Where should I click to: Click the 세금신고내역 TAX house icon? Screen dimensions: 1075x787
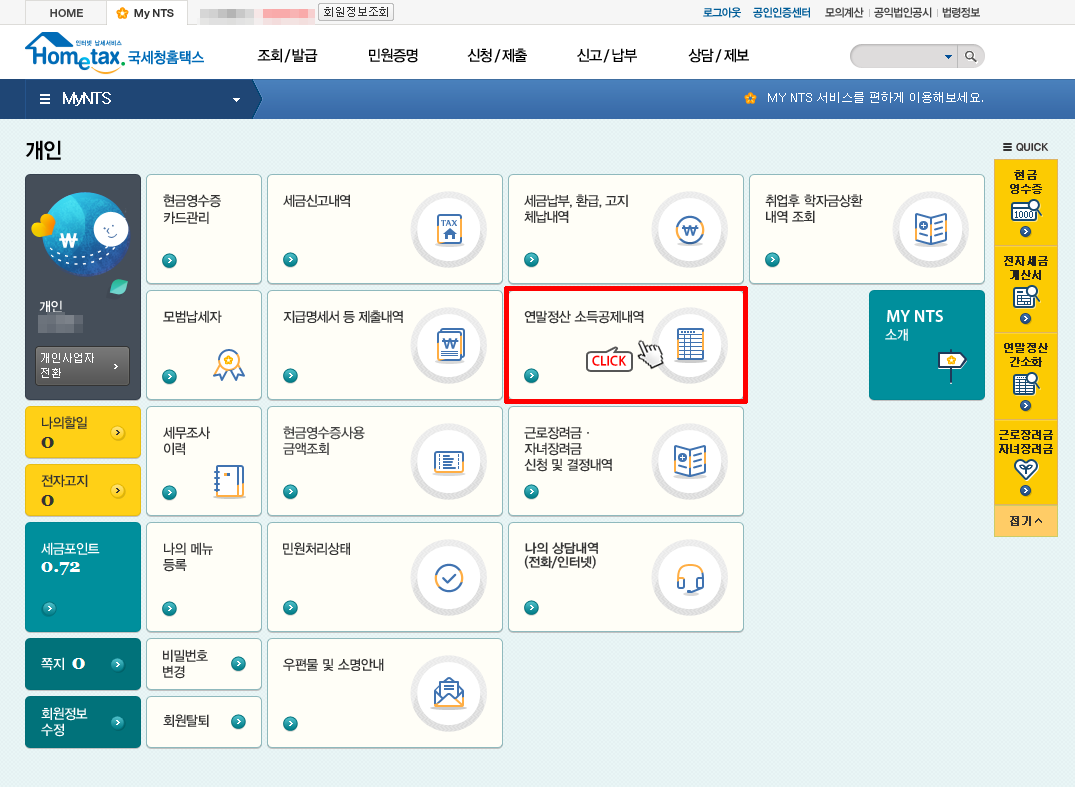pos(449,230)
